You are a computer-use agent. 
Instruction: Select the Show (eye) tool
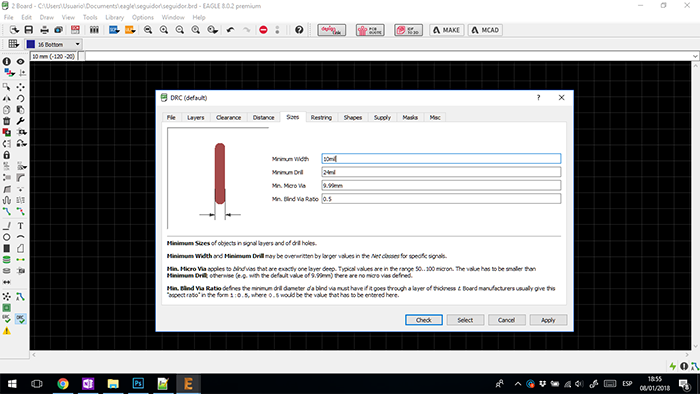tap(21, 62)
